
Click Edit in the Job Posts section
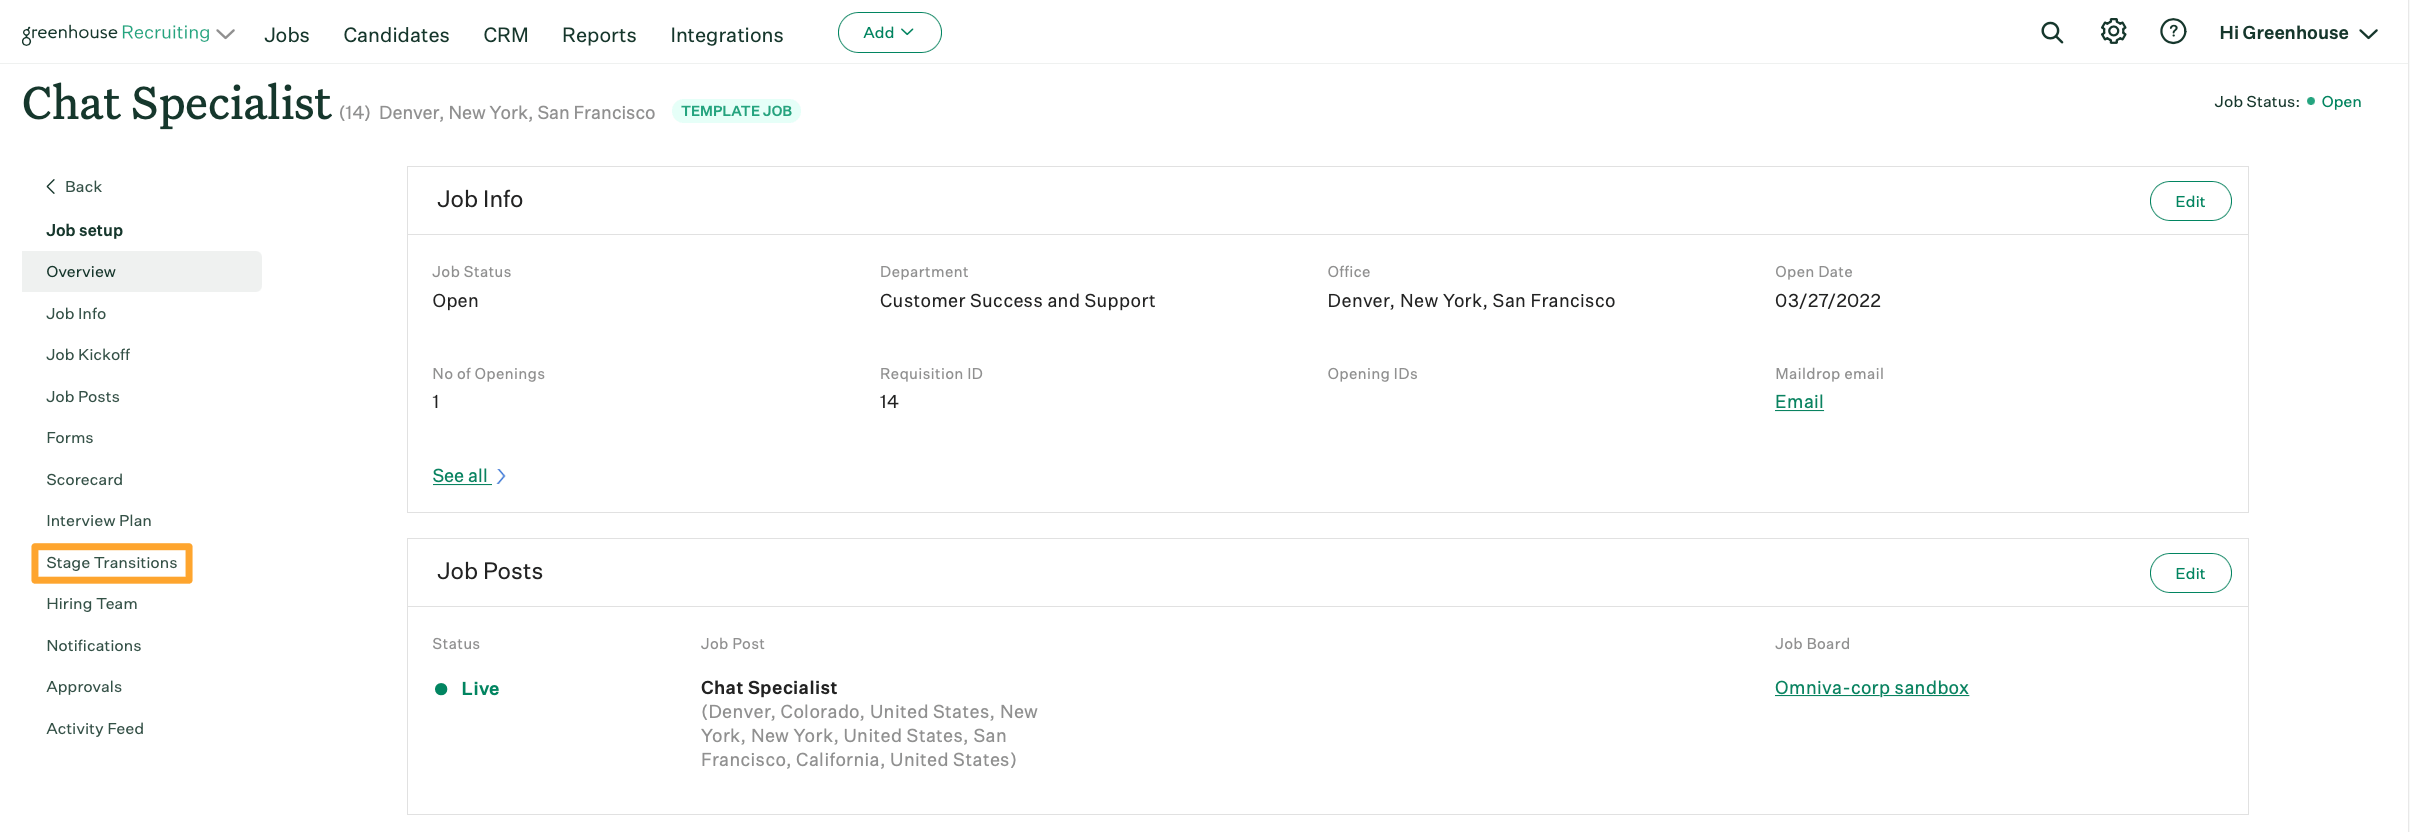click(x=2189, y=573)
